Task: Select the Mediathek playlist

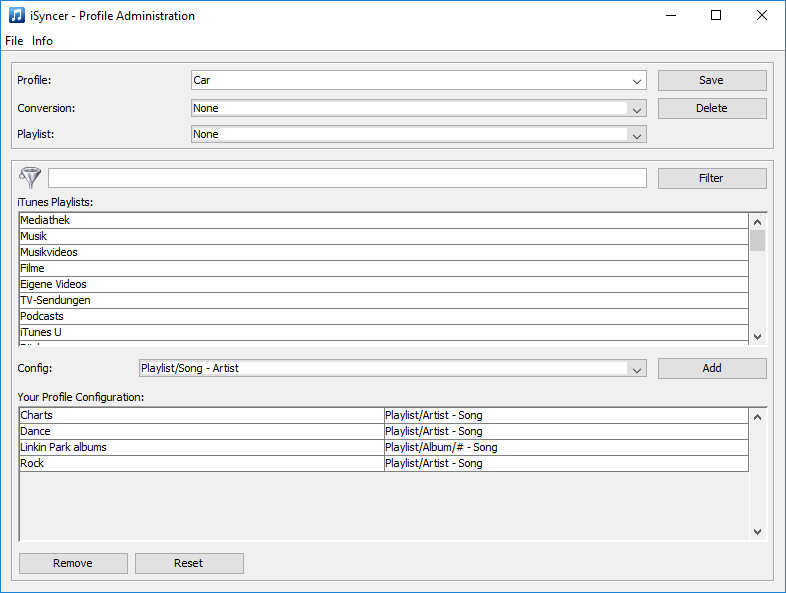Action: tap(384, 221)
